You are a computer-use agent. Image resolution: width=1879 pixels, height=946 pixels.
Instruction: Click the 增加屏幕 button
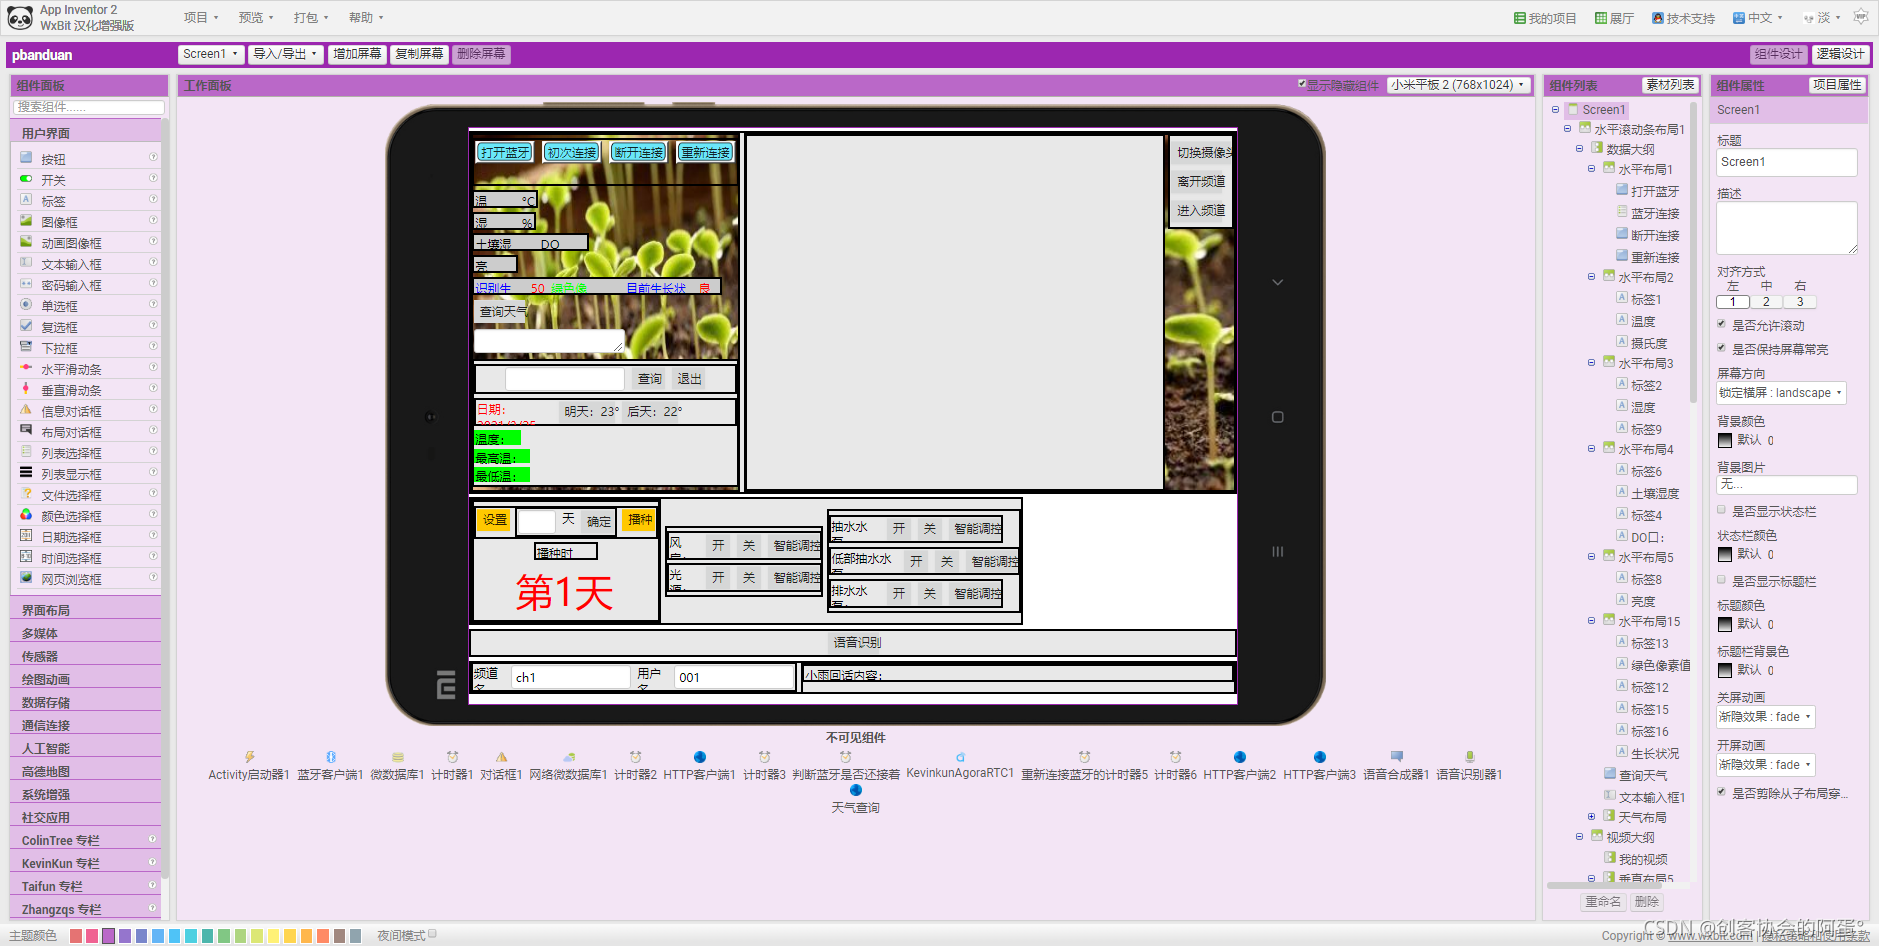[x=357, y=54]
